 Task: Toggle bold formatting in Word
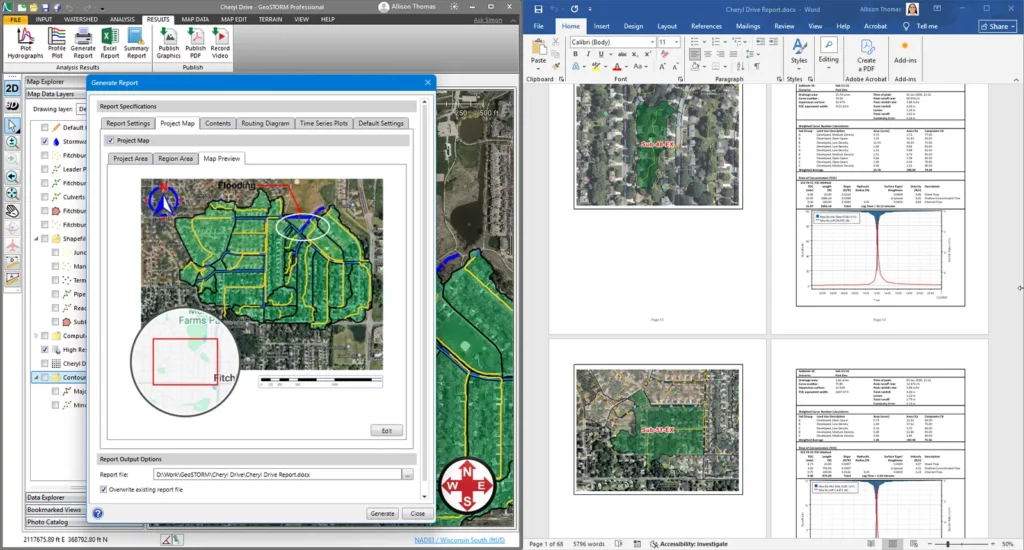pyautogui.click(x=575, y=54)
